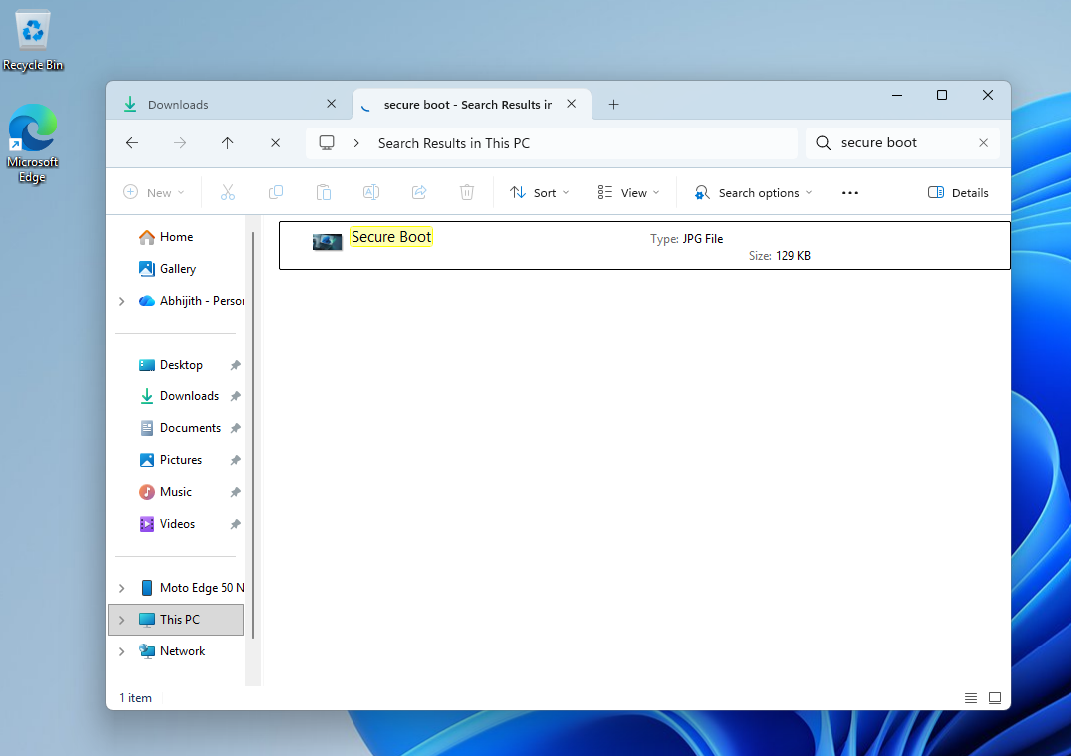This screenshot has width=1071, height=756.
Task: Add a new tab with the plus button
Action: [x=613, y=104]
